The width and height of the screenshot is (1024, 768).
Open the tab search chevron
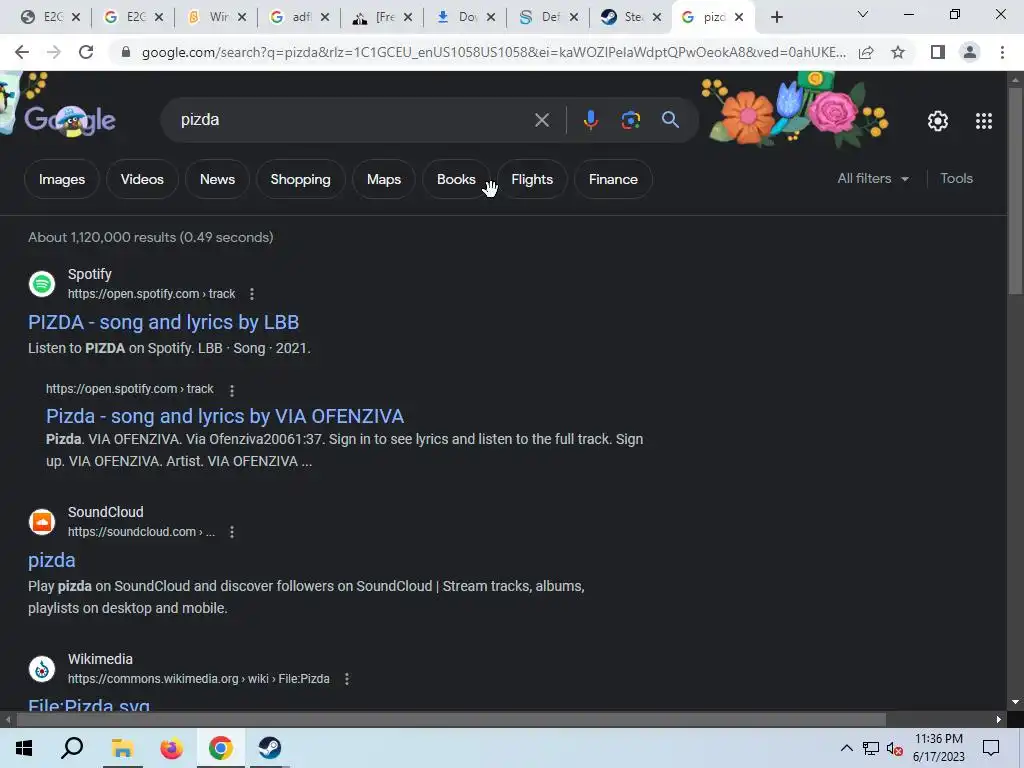tap(863, 14)
